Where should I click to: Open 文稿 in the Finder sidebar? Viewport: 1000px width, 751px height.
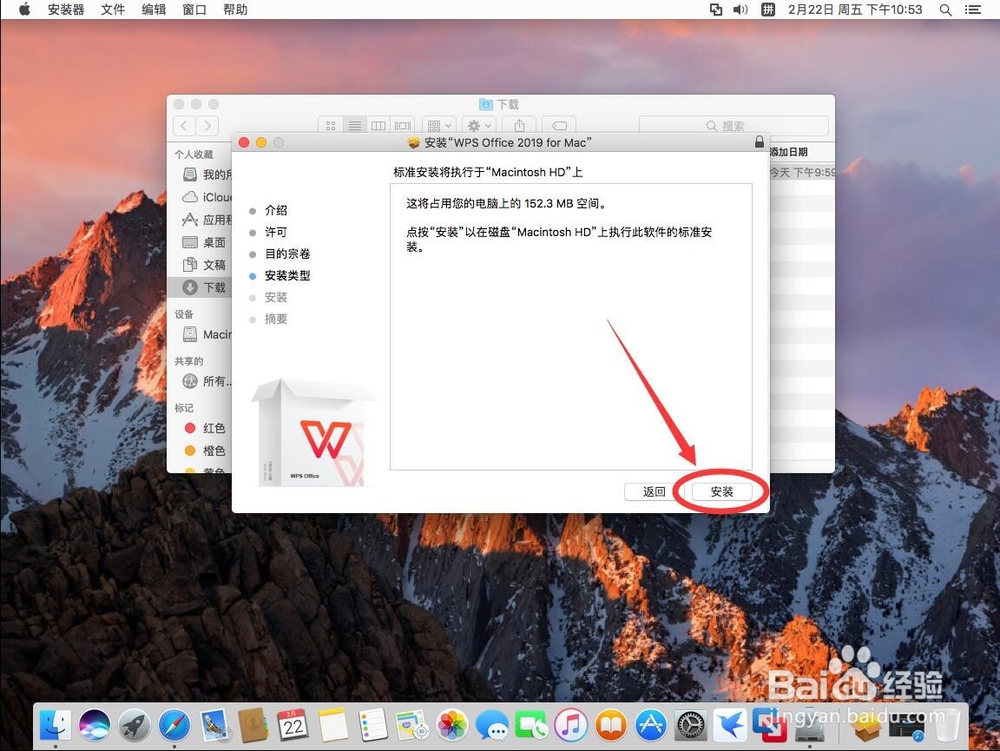tap(204, 265)
